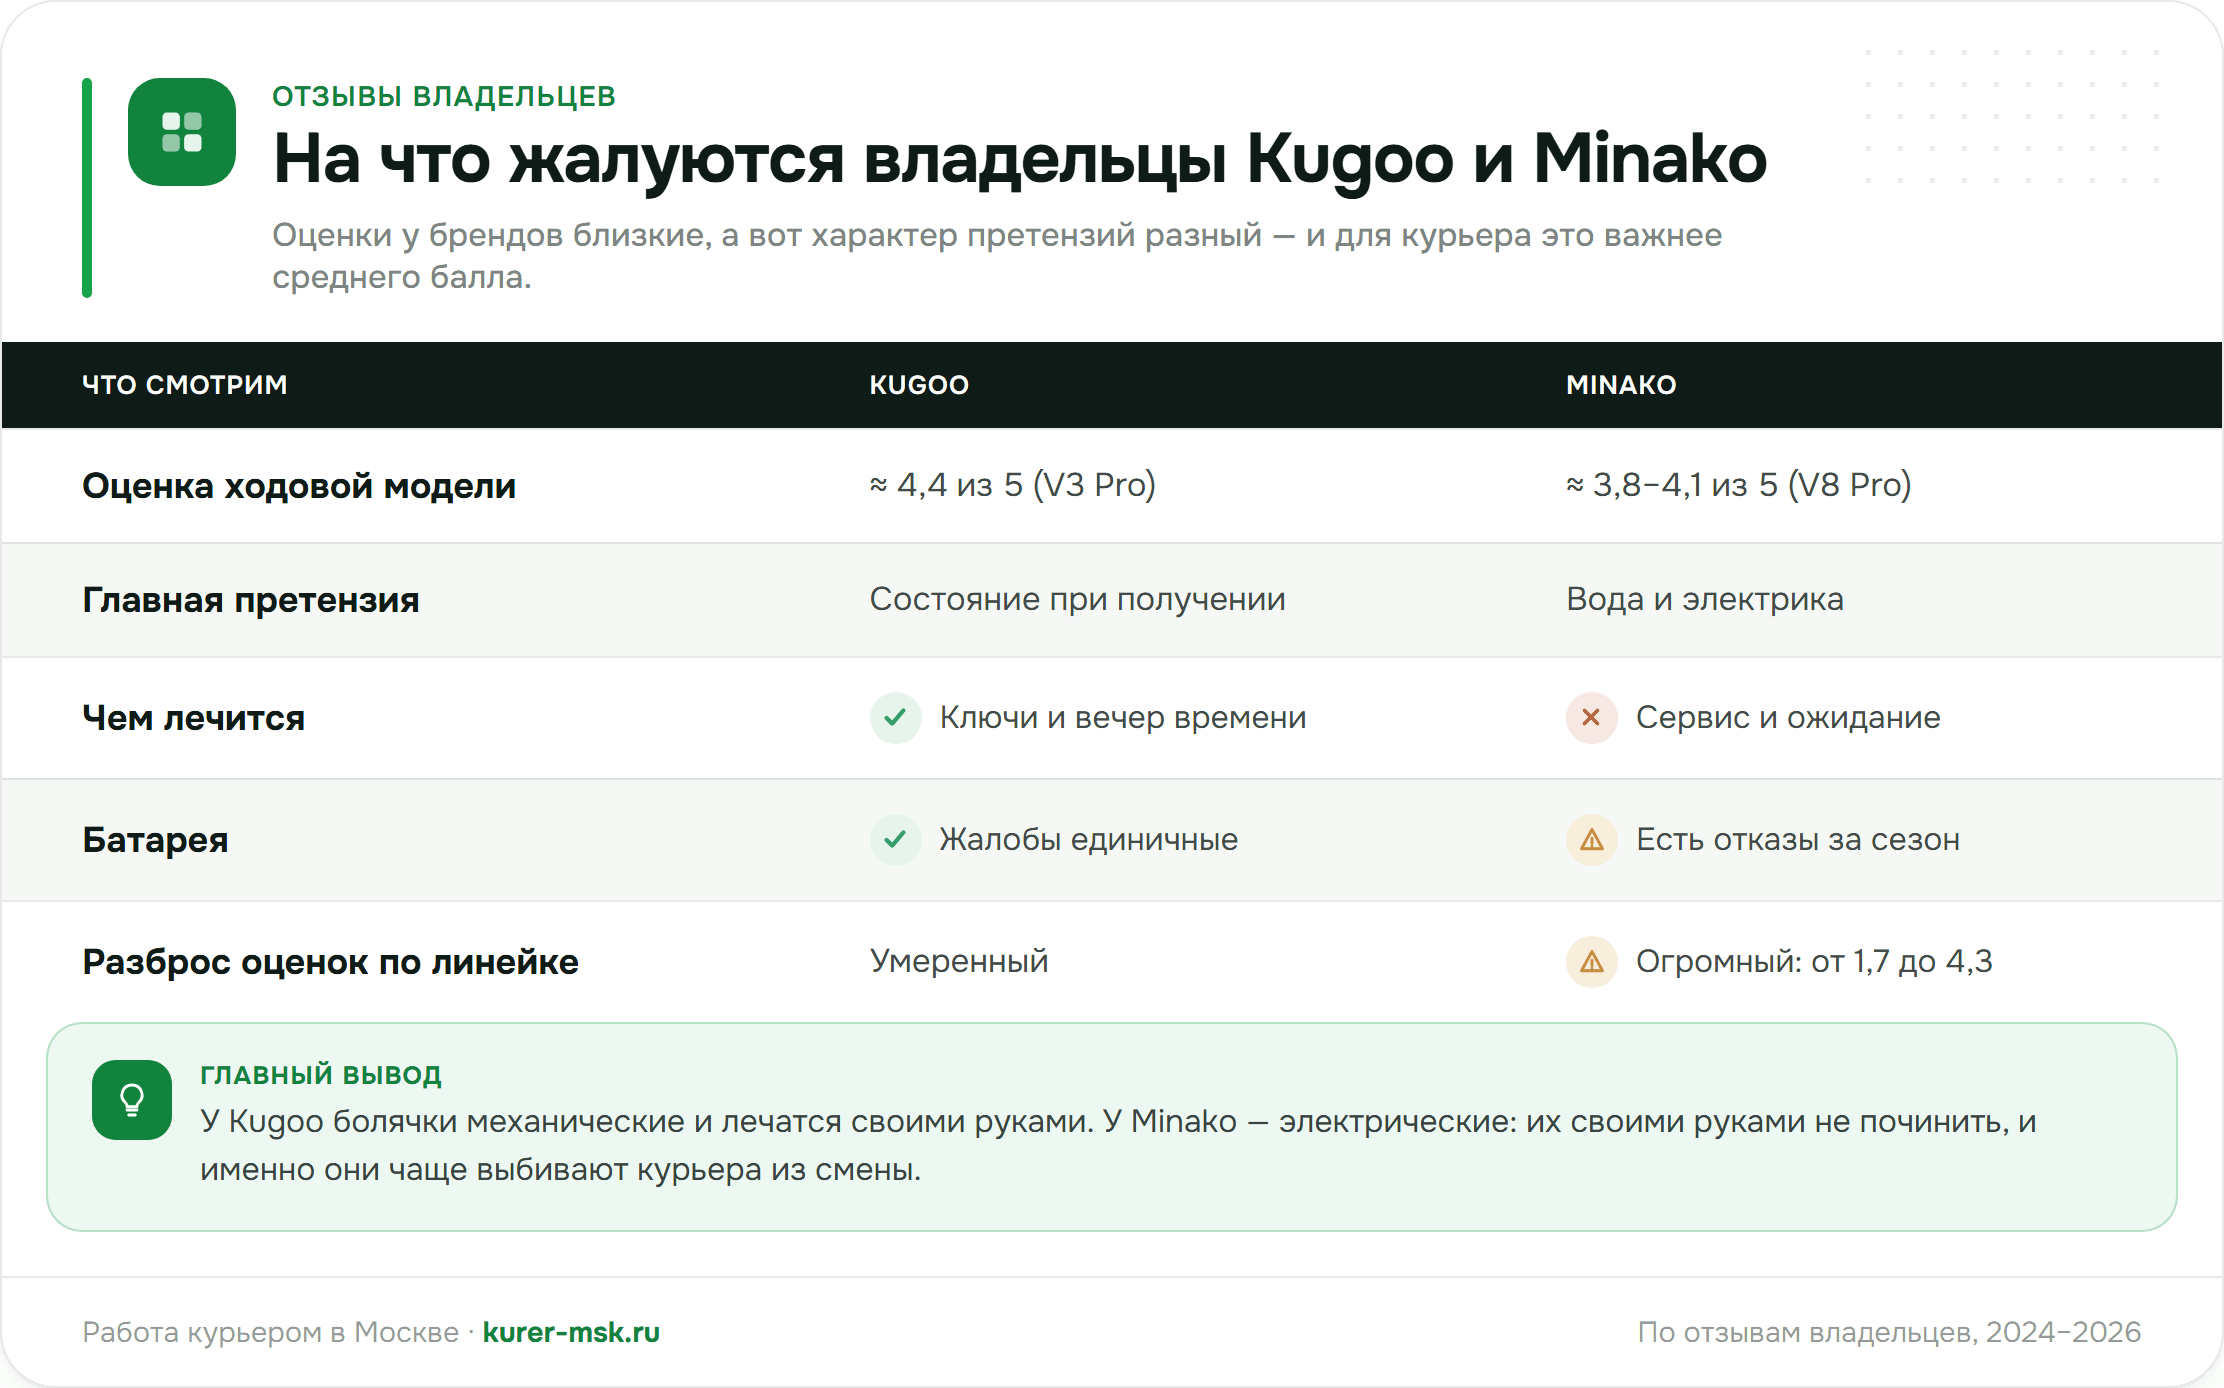This screenshot has width=2224, height=1388.
Task: Click the ≈ 4,4 из 5 (V3 Pro) cell
Action: coord(1012,485)
